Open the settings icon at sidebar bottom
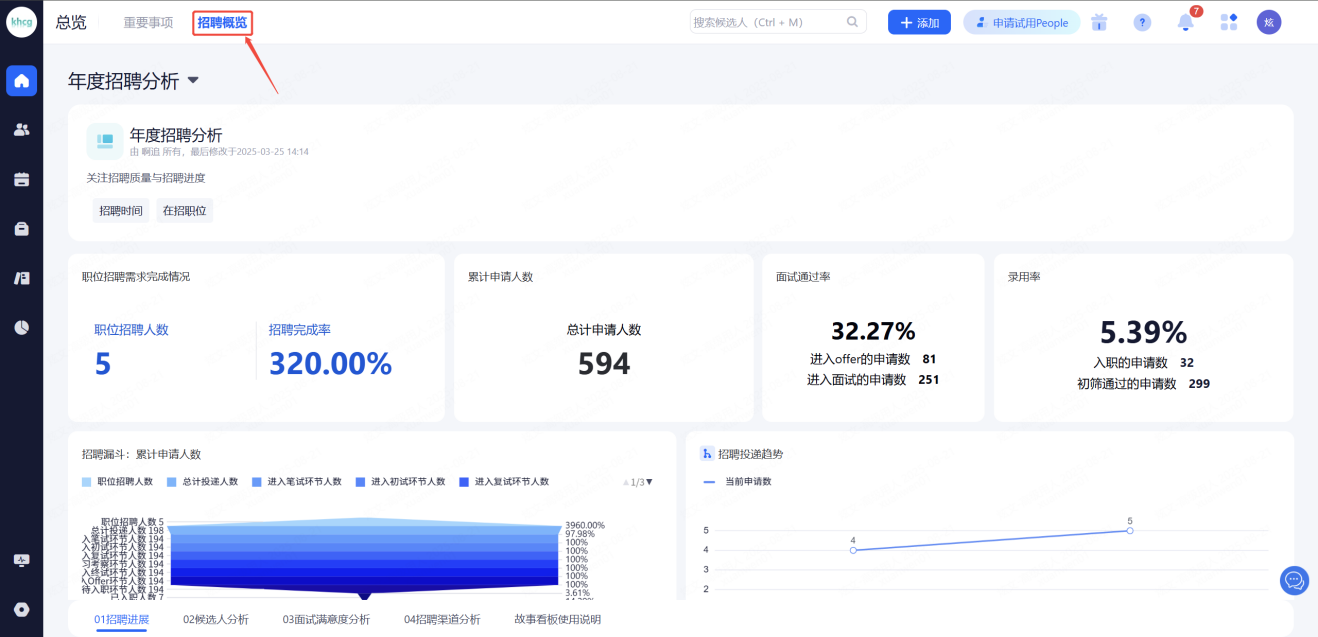This screenshot has height=637, width=1318. point(22,609)
